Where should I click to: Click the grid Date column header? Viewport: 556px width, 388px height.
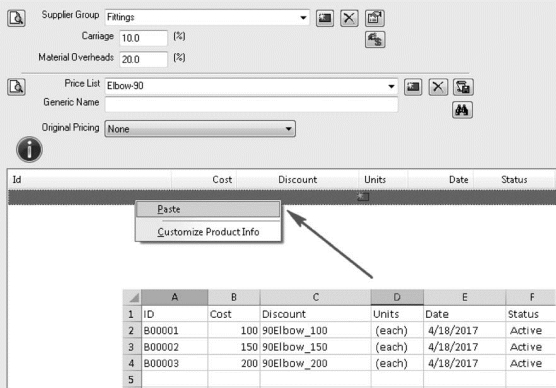(x=440, y=179)
